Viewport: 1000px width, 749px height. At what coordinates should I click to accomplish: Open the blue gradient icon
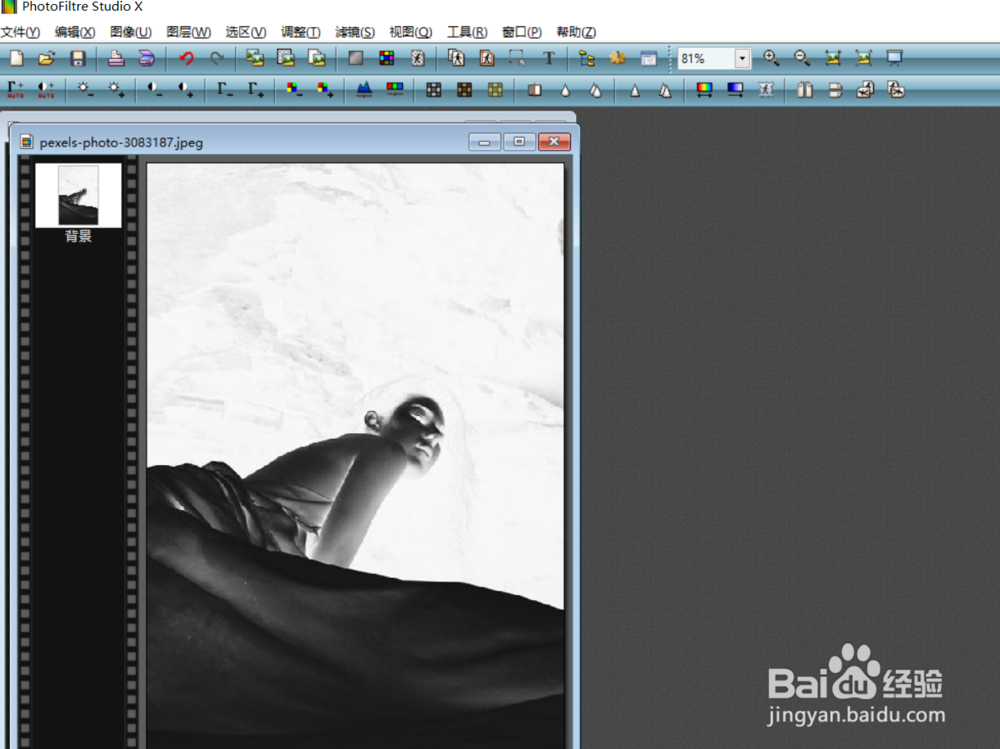735,90
